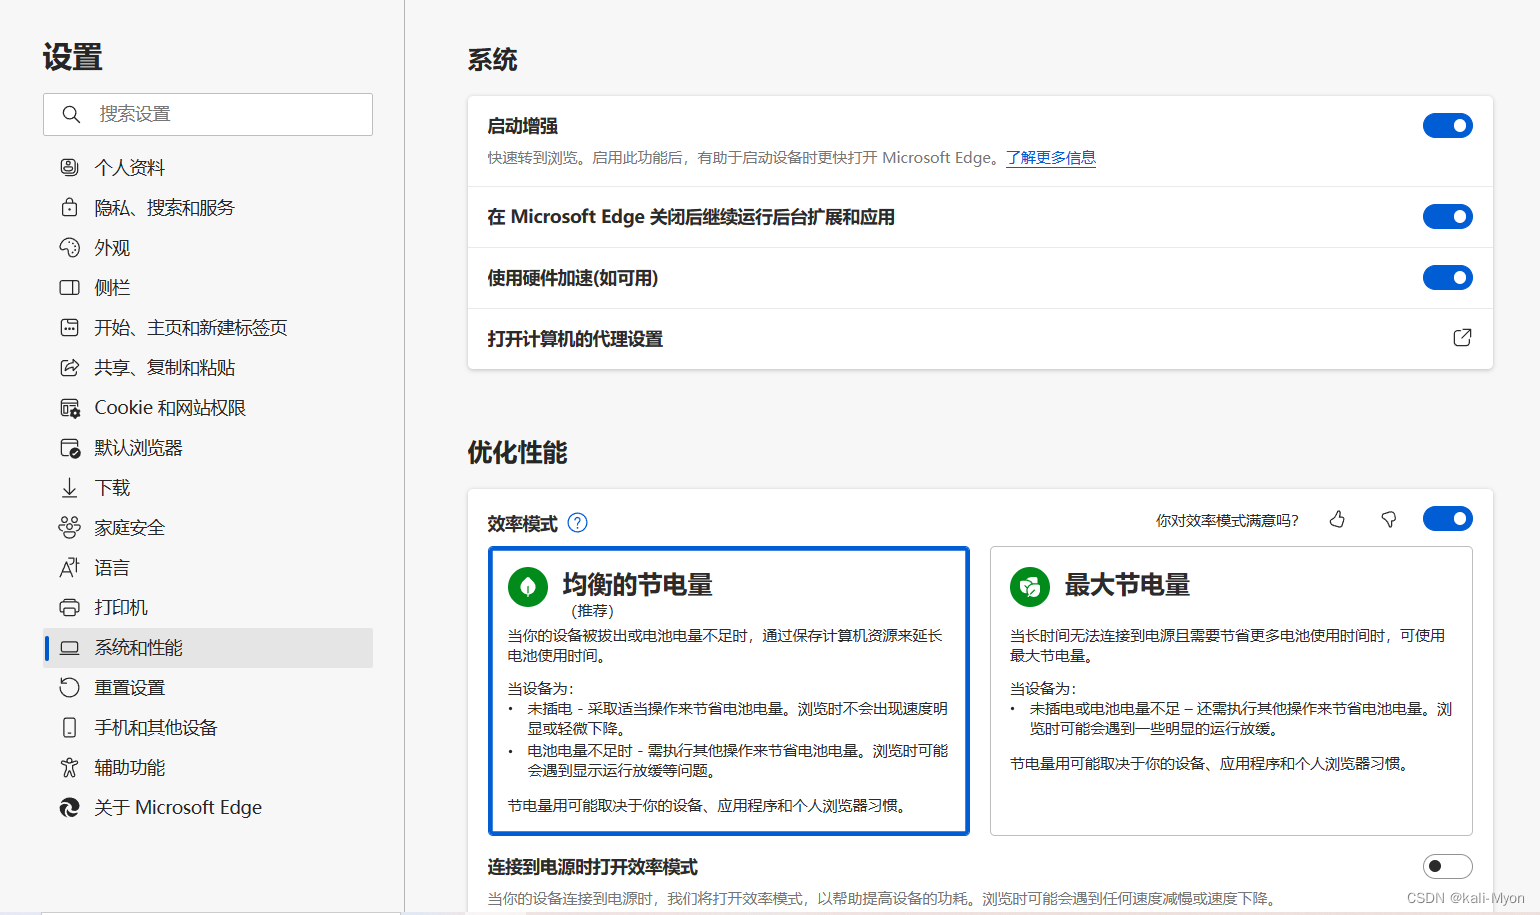Click the 开始、主页和新建标签页 icon
The image size is (1540, 915).
(69, 327)
